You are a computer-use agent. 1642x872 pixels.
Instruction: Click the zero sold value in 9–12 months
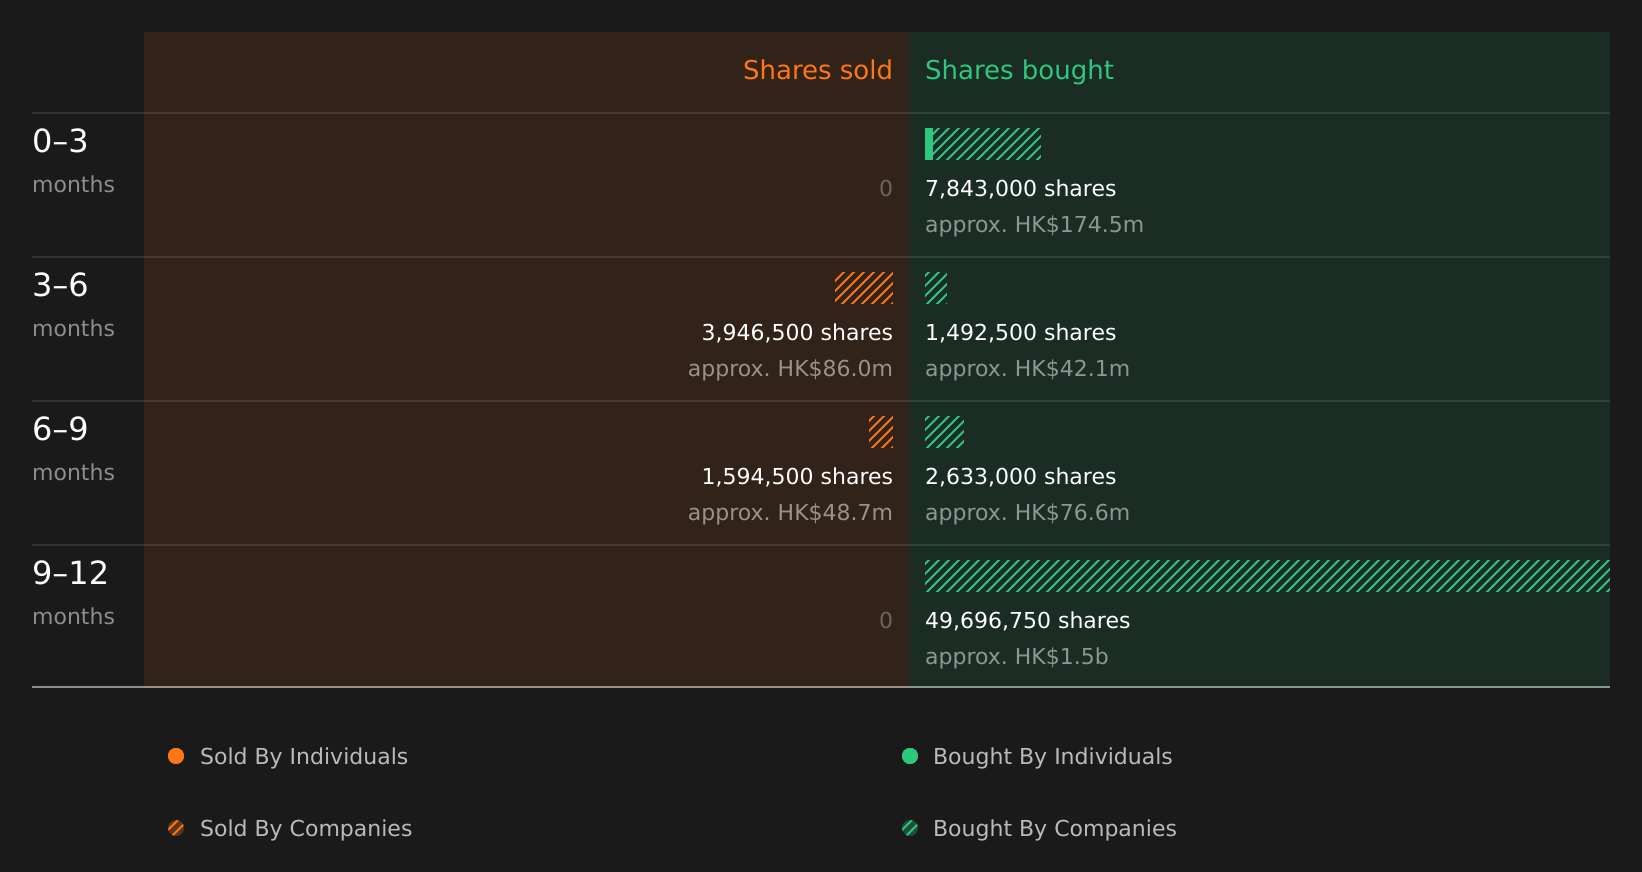tap(886, 621)
